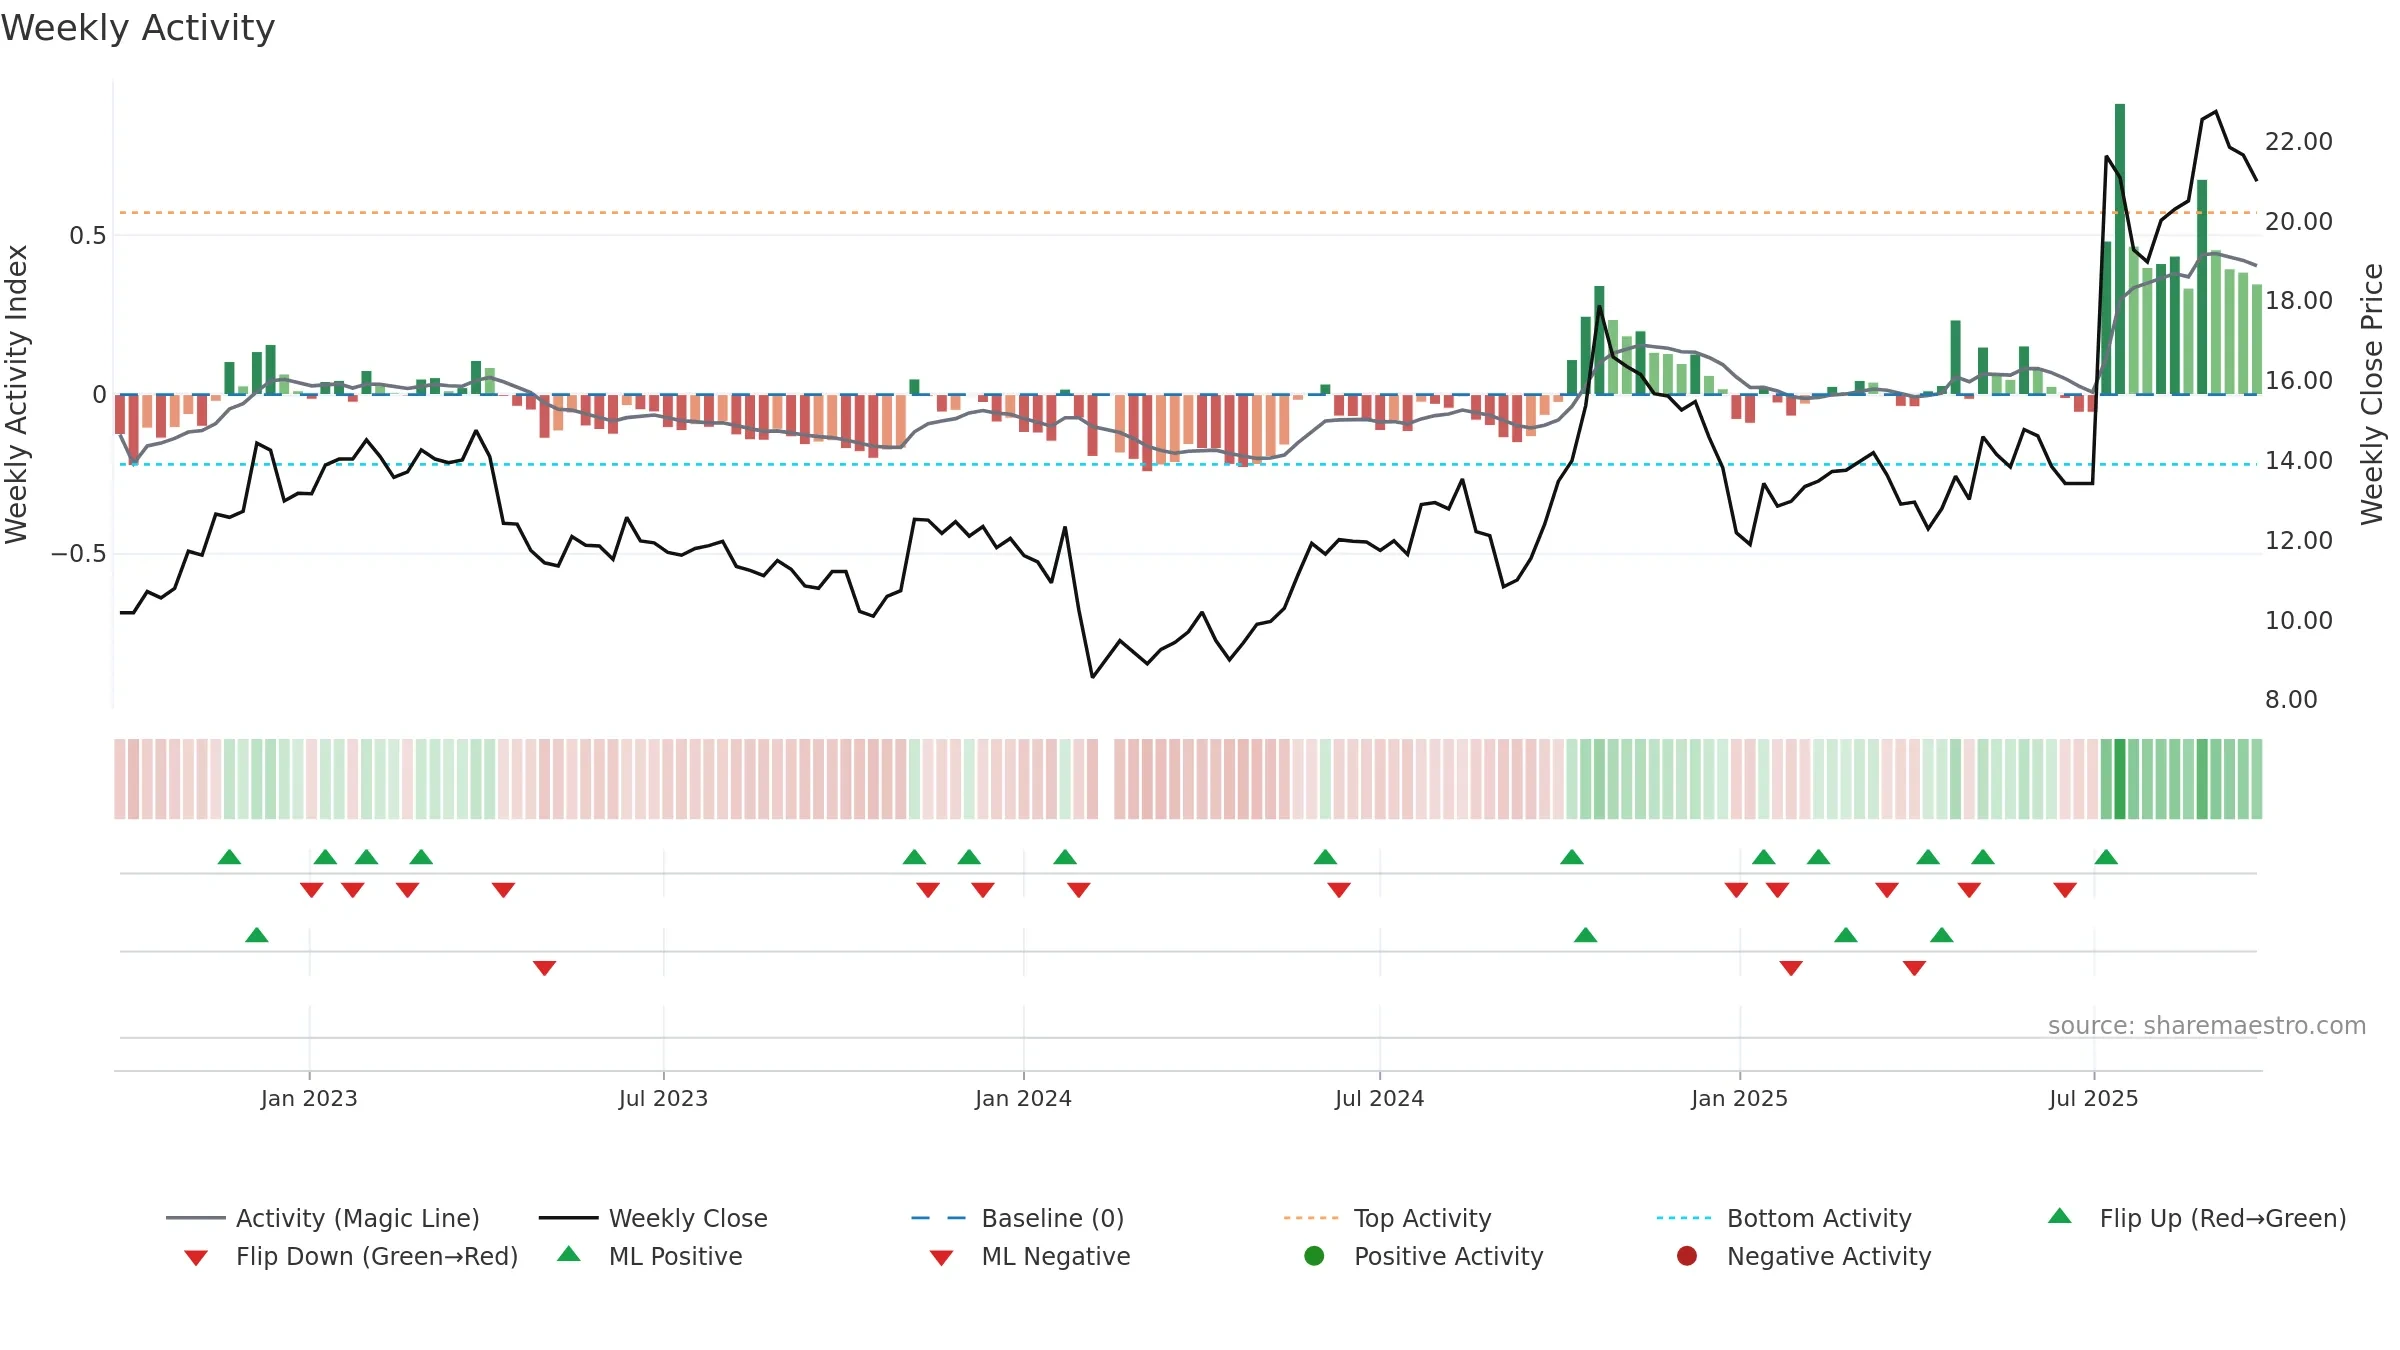Click the black Weekly Close line sample in legend
Screen dimensions: 2400x1350
[x=568, y=1218]
